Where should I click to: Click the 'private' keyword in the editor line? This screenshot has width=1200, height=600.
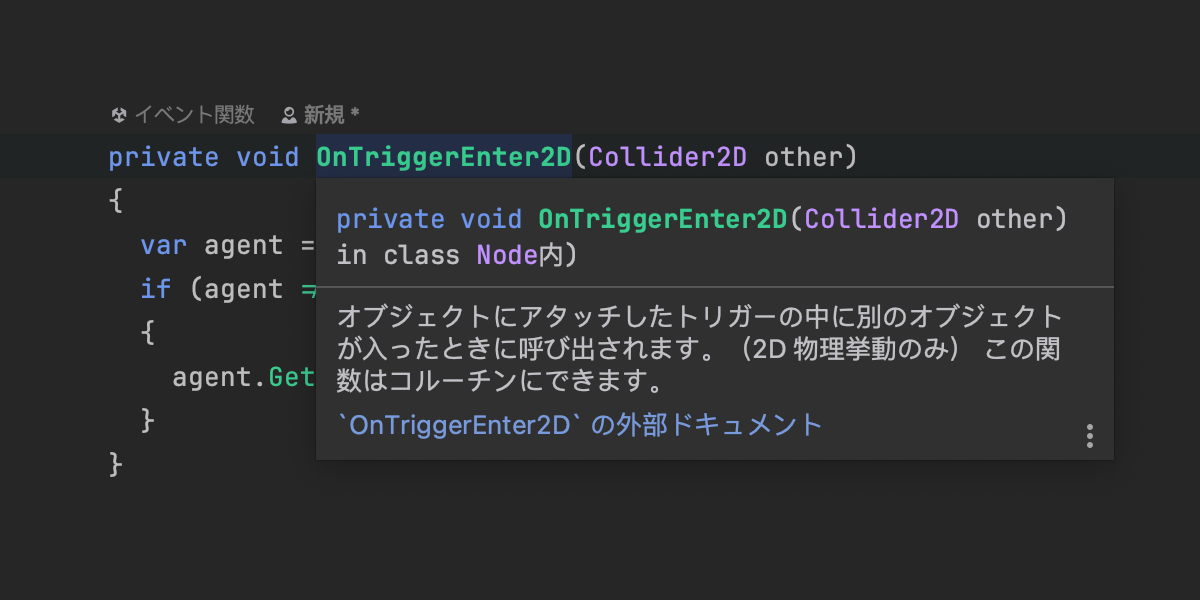click(163, 157)
